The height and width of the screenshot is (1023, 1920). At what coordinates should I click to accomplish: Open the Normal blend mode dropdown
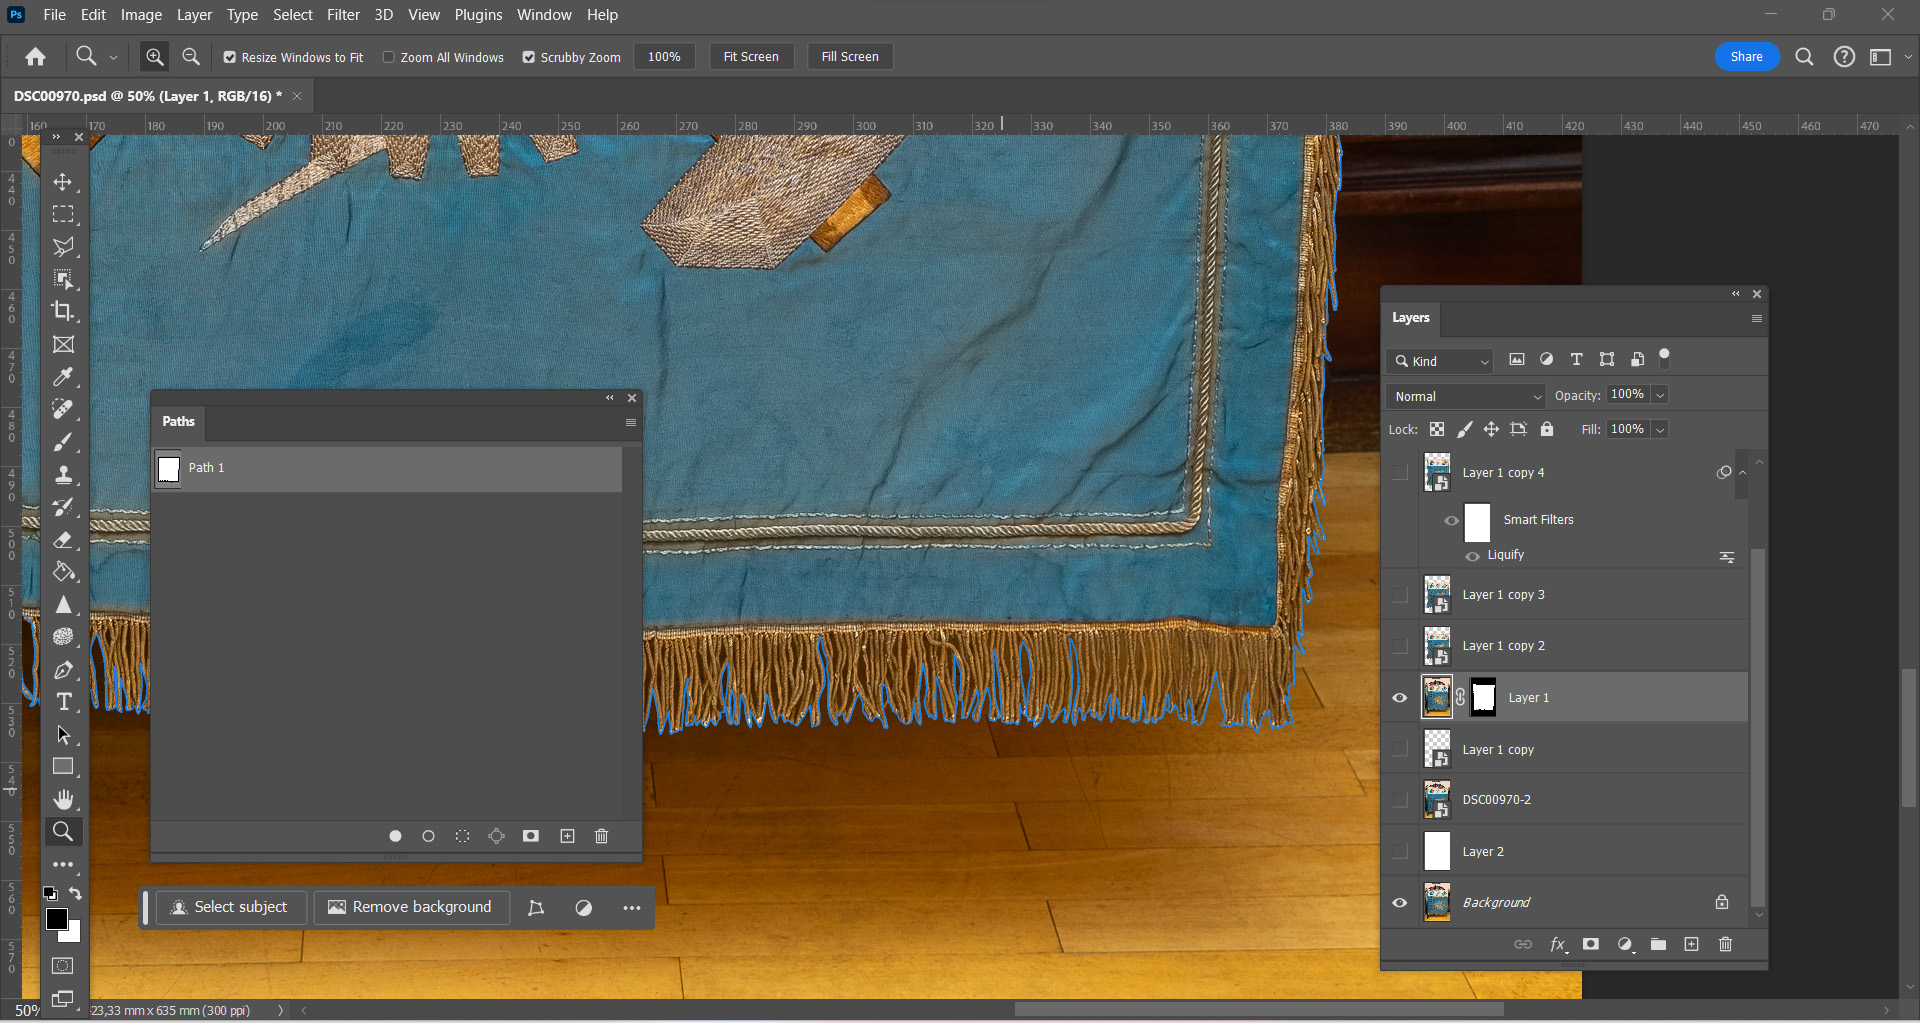click(x=1466, y=396)
